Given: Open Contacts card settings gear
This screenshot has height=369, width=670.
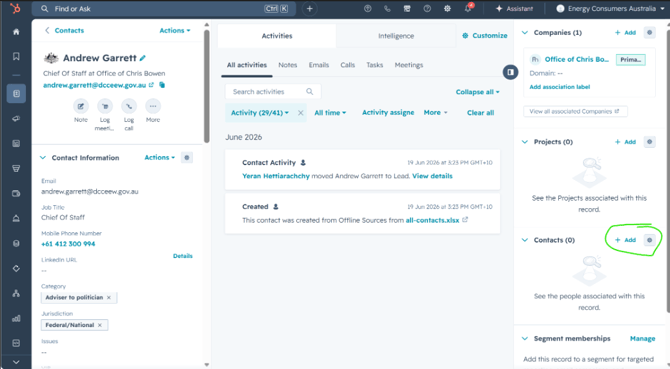Looking at the screenshot, I should pyautogui.click(x=649, y=240).
